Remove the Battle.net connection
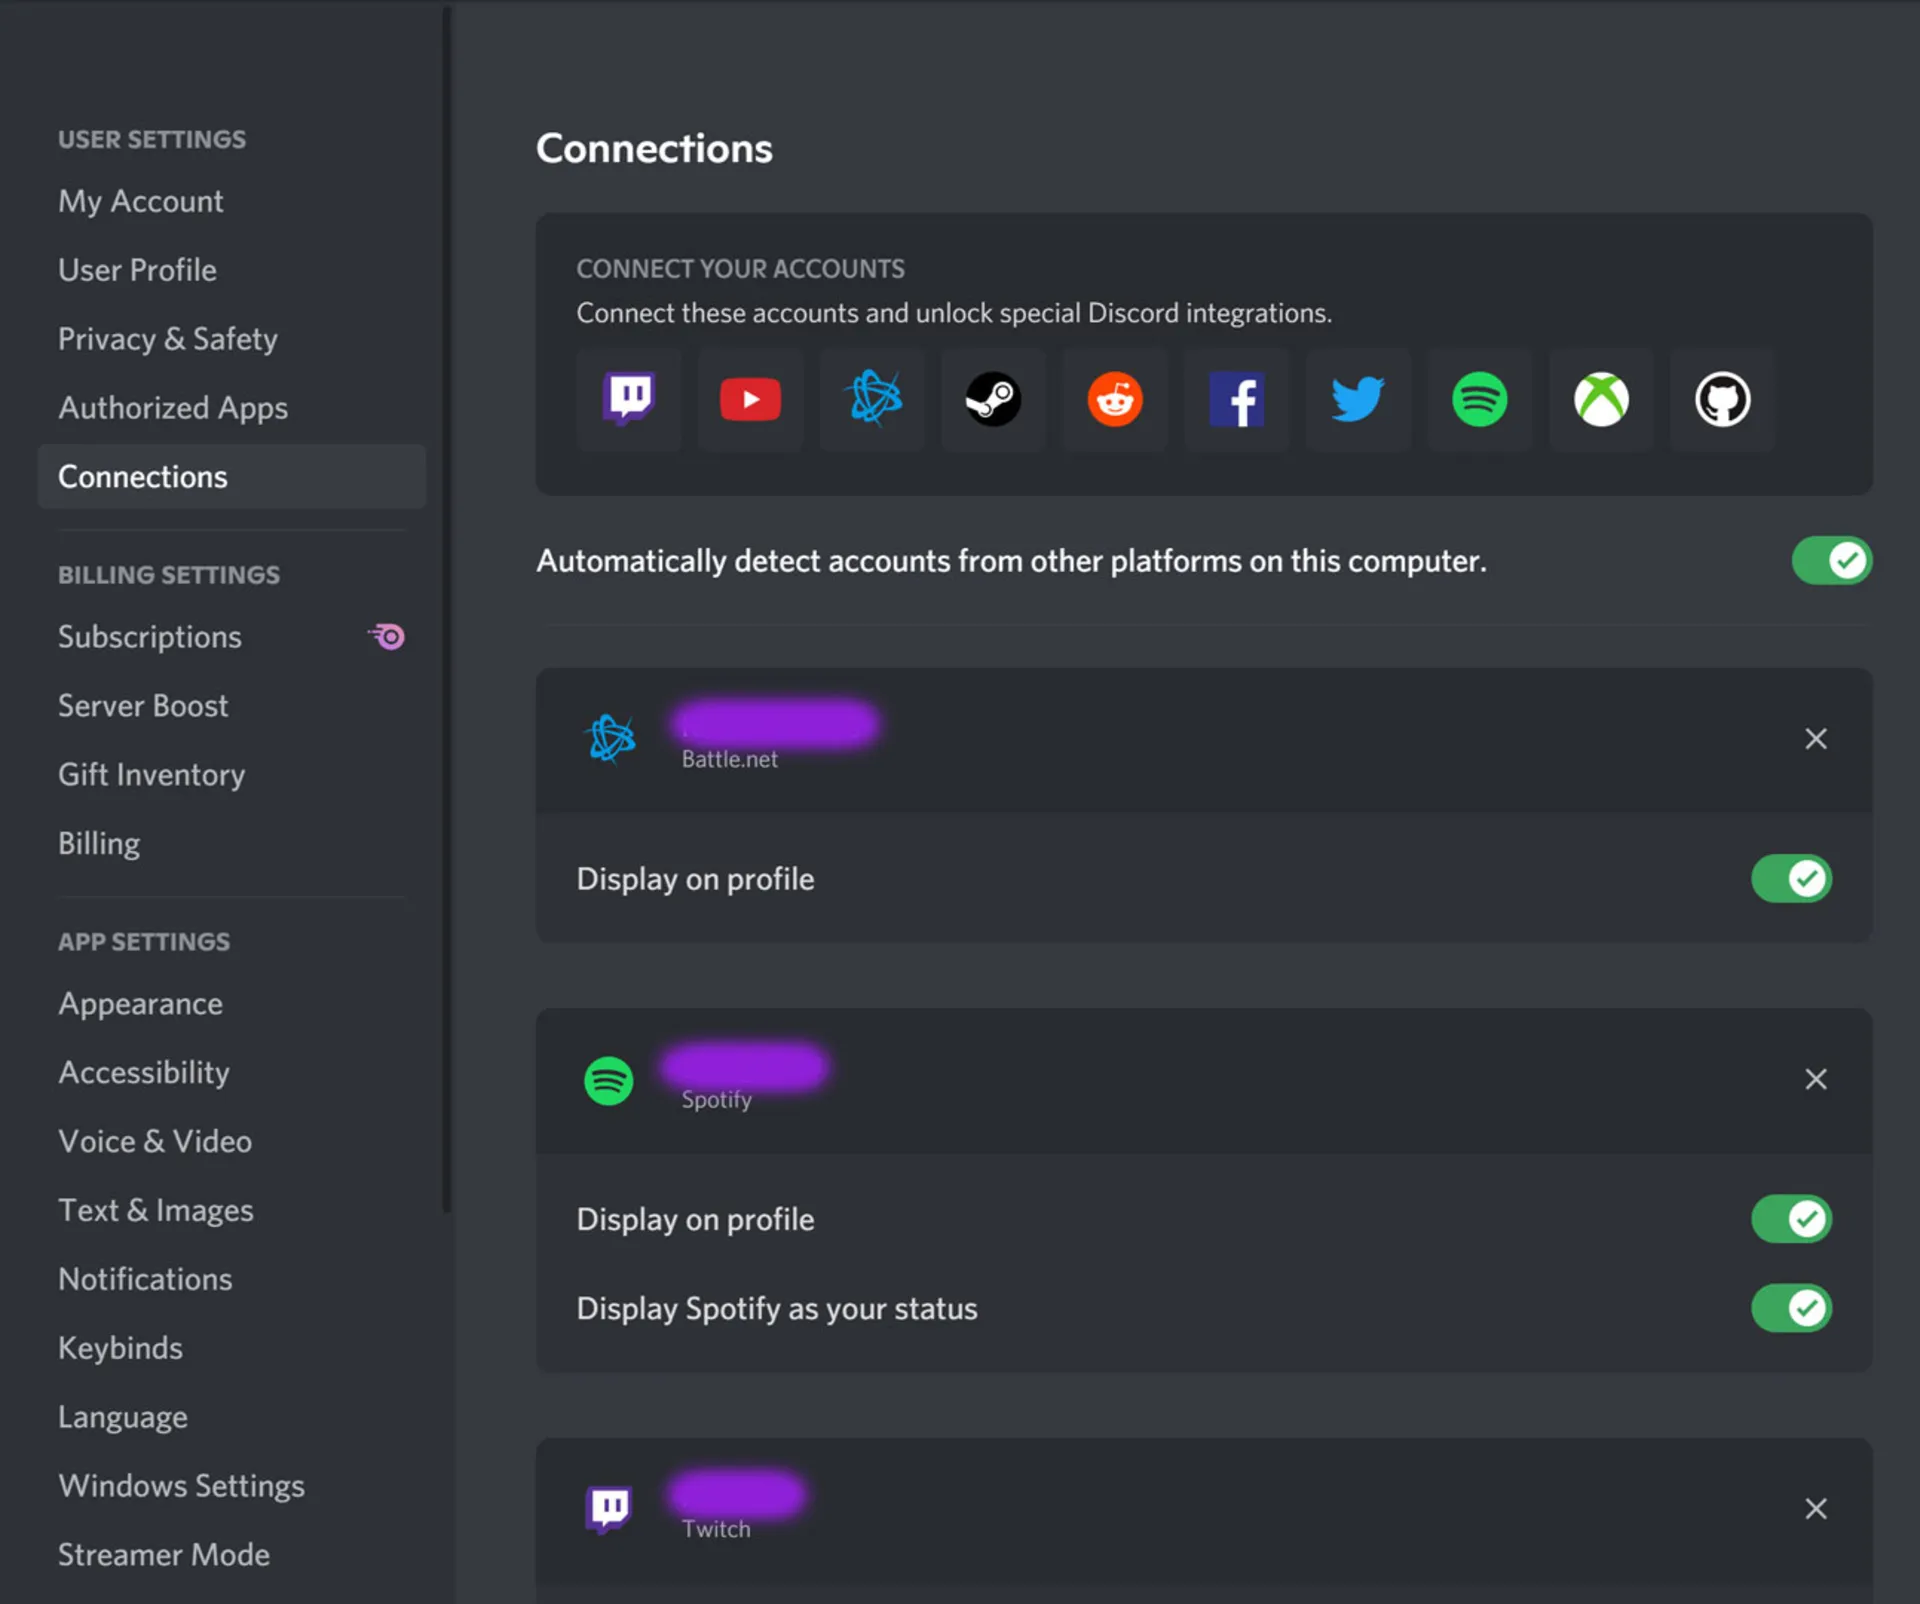This screenshot has width=1920, height=1604. (x=1815, y=739)
